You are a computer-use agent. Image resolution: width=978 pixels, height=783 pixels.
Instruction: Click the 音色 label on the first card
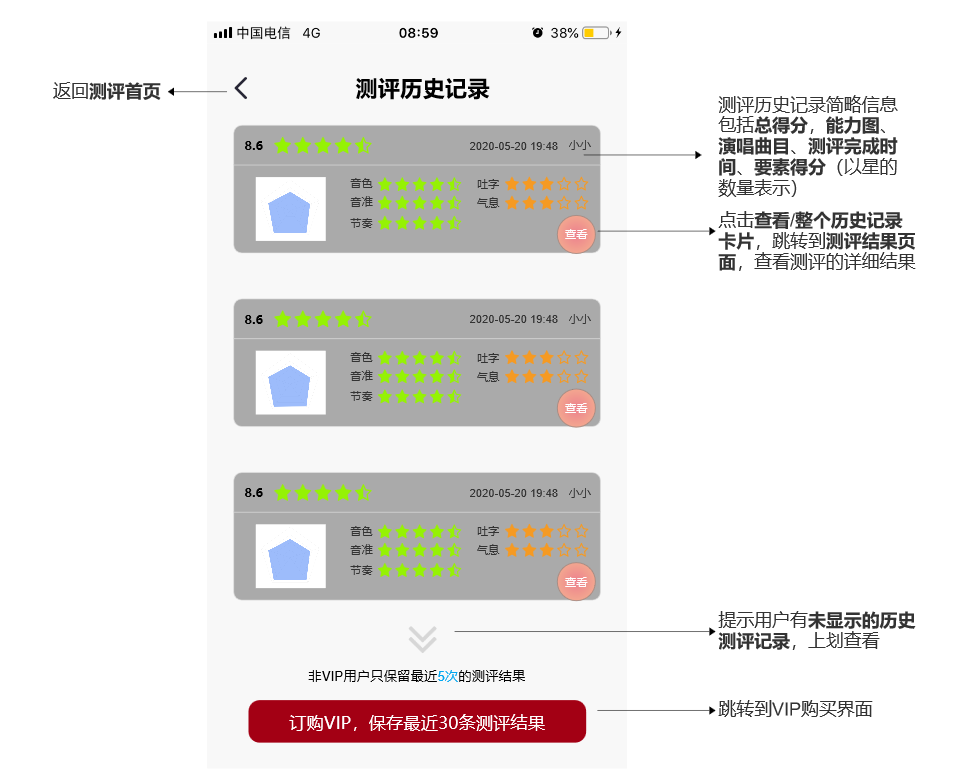tap(361, 183)
